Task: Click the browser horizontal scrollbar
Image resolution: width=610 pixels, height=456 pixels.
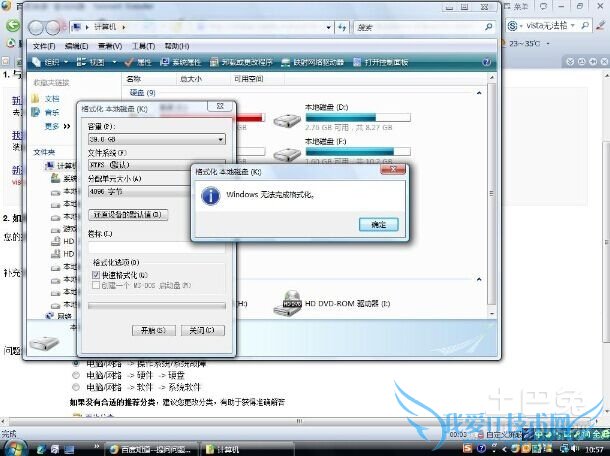Action: point(300,421)
